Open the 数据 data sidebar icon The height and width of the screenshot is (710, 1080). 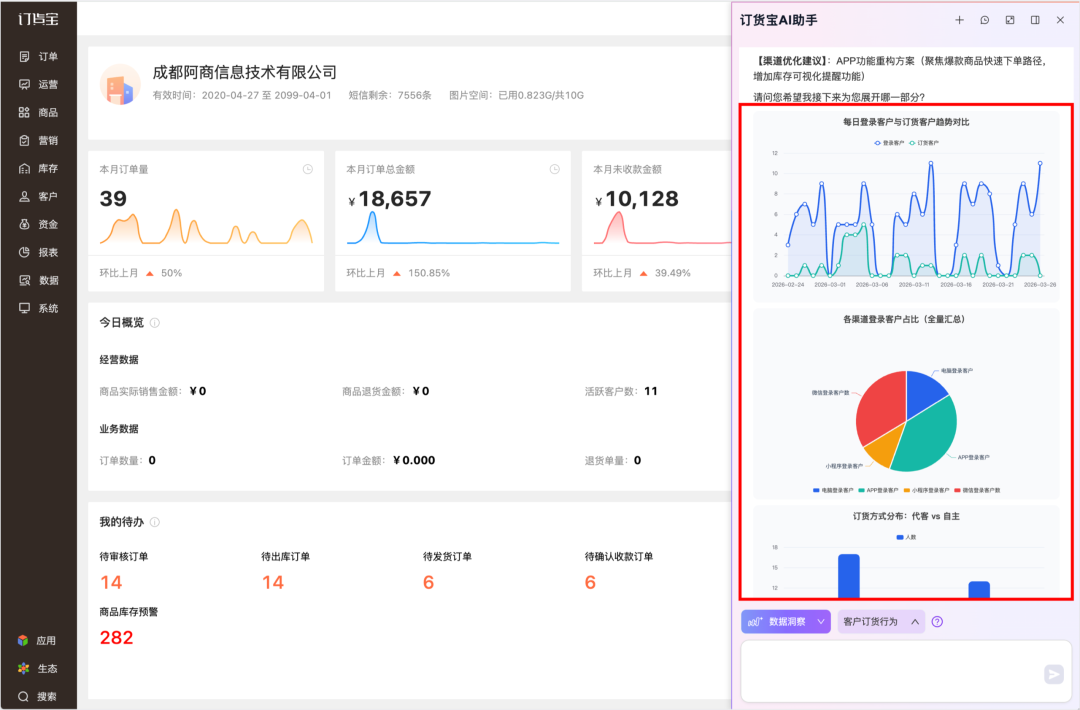tap(24, 280)
